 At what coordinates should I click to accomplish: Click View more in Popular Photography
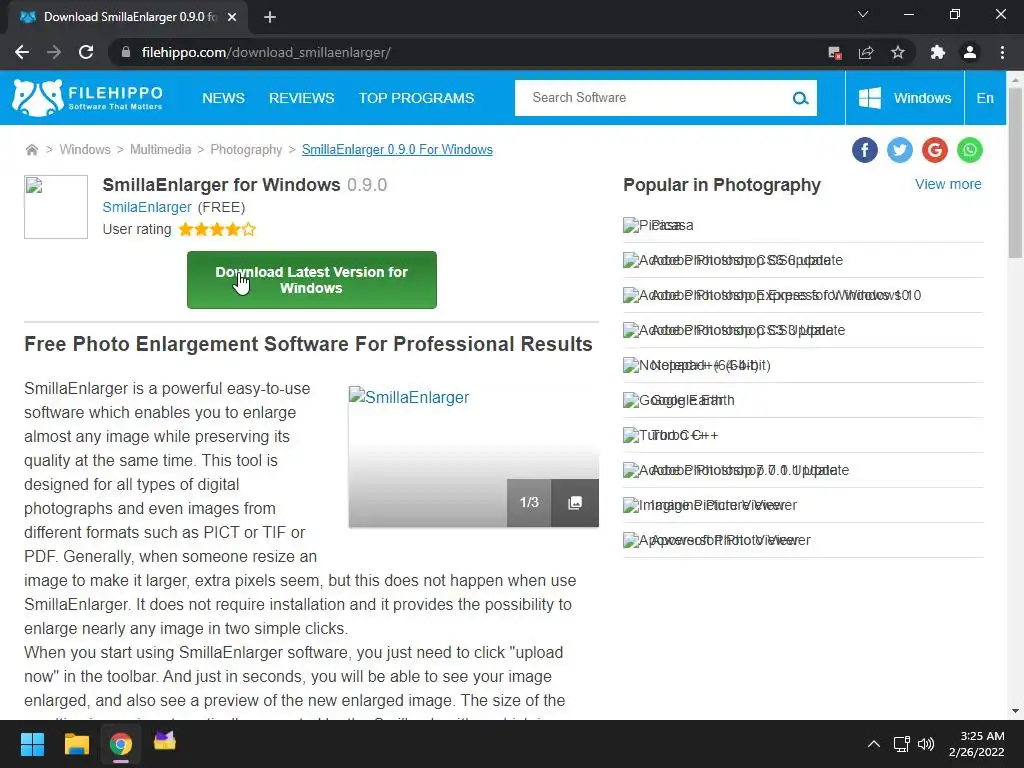coord(948,184)
